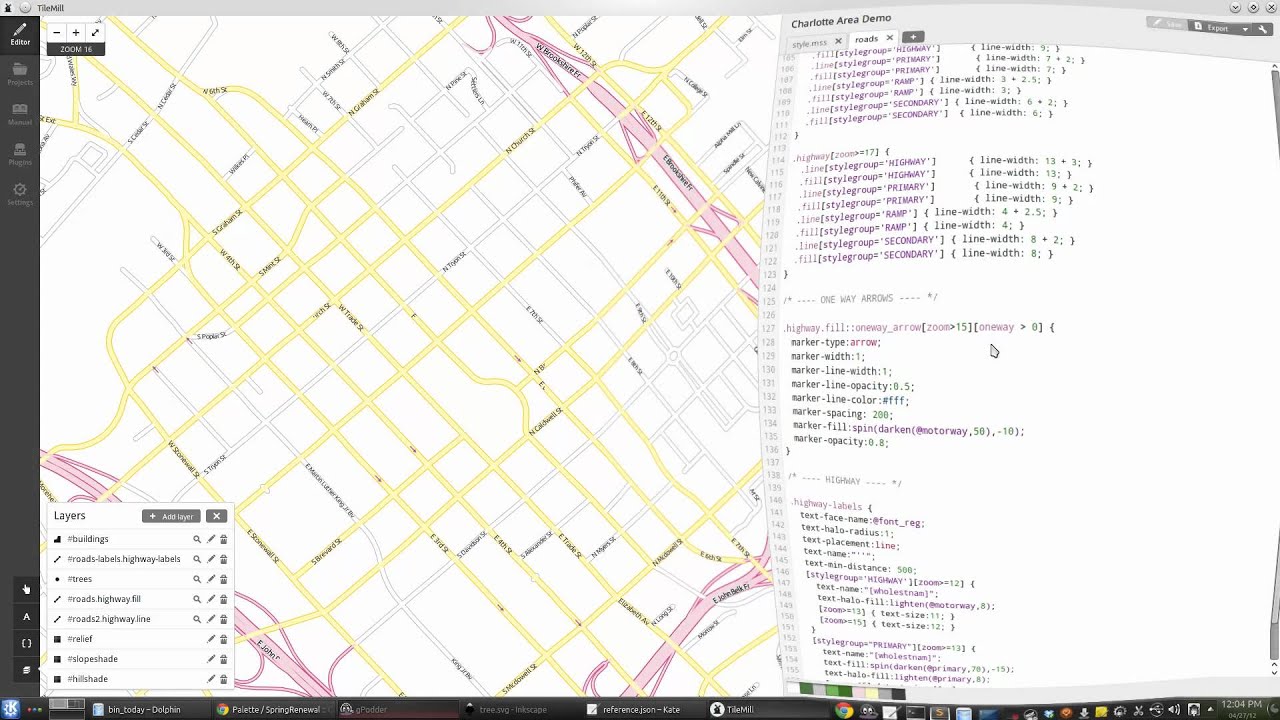
Task: Edit the #roads2.highway.line layer
Action: click(x=211, y=619)
